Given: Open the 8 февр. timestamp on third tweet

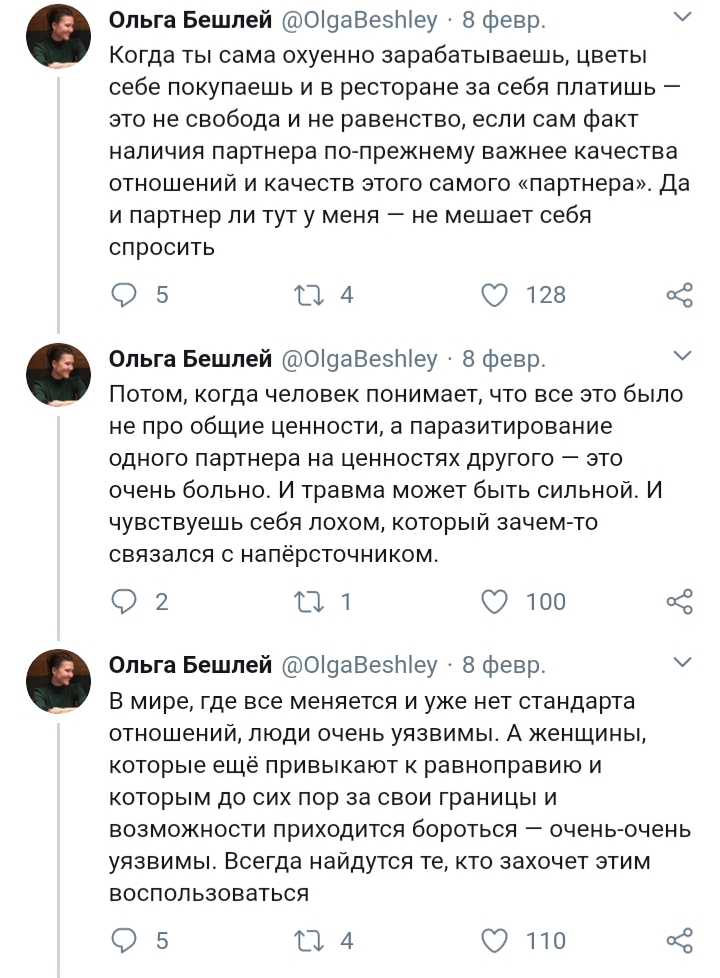Looking at the screenshot, I should 503,665.
